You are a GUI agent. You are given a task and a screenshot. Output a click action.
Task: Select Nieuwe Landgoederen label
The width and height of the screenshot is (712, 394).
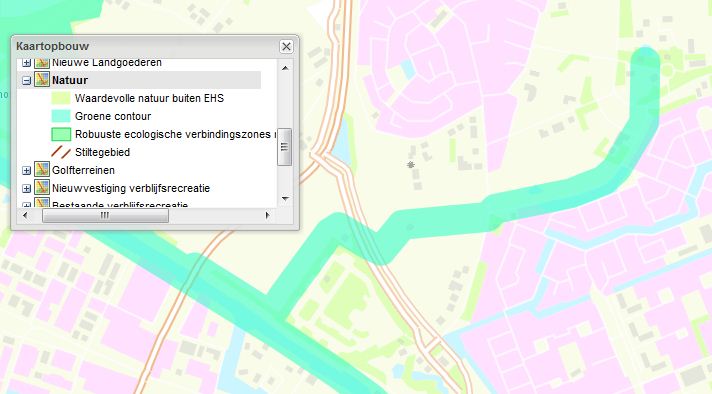(x=107, y=63)
